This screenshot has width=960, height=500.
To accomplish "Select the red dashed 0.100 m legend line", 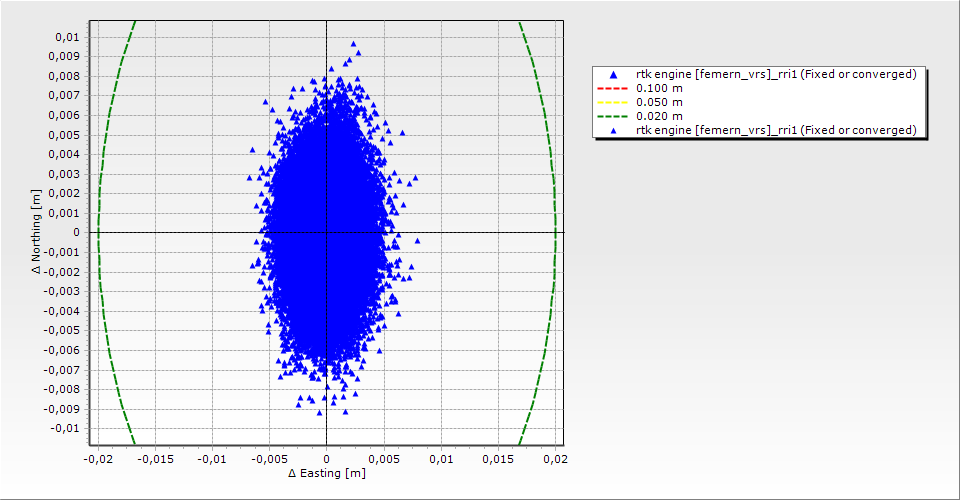I will point(613,88).
